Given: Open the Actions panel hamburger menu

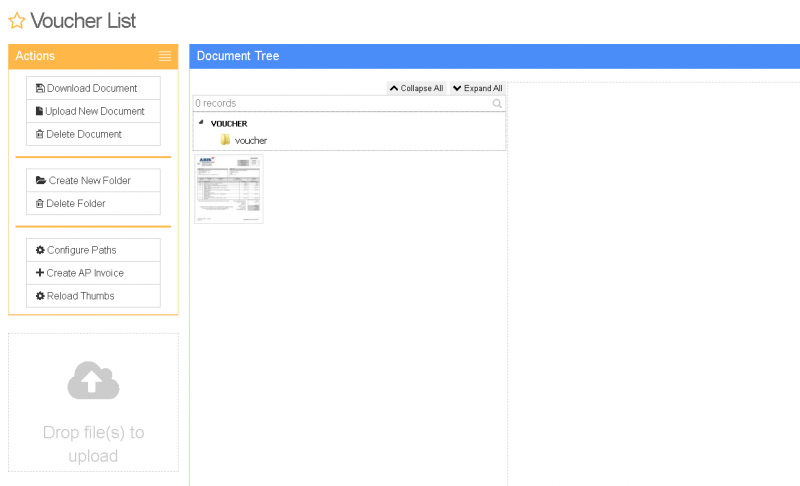Looking at the screenshot, I should [165, 56].
